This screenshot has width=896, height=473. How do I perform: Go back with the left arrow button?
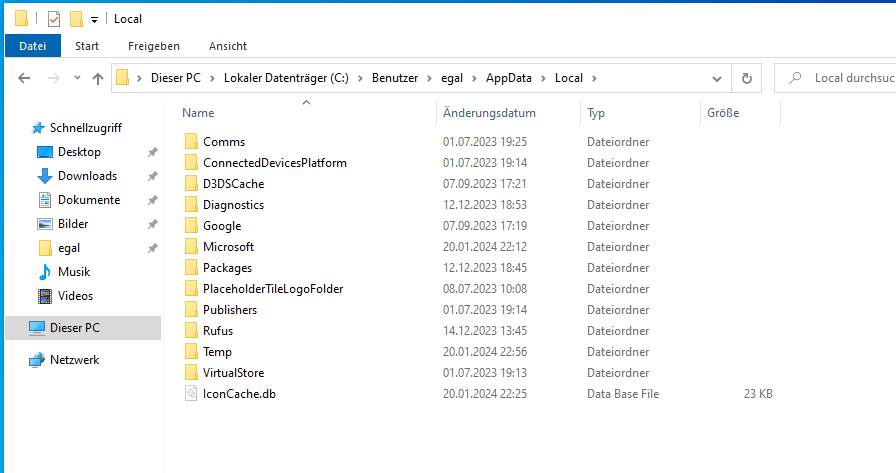click(x=24, y=78)
